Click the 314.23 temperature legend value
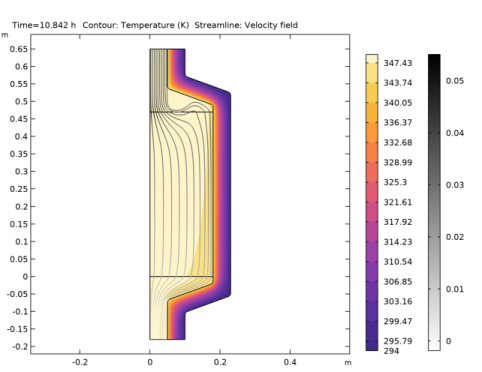Screen dimensions: 482x372 [398, 242]
